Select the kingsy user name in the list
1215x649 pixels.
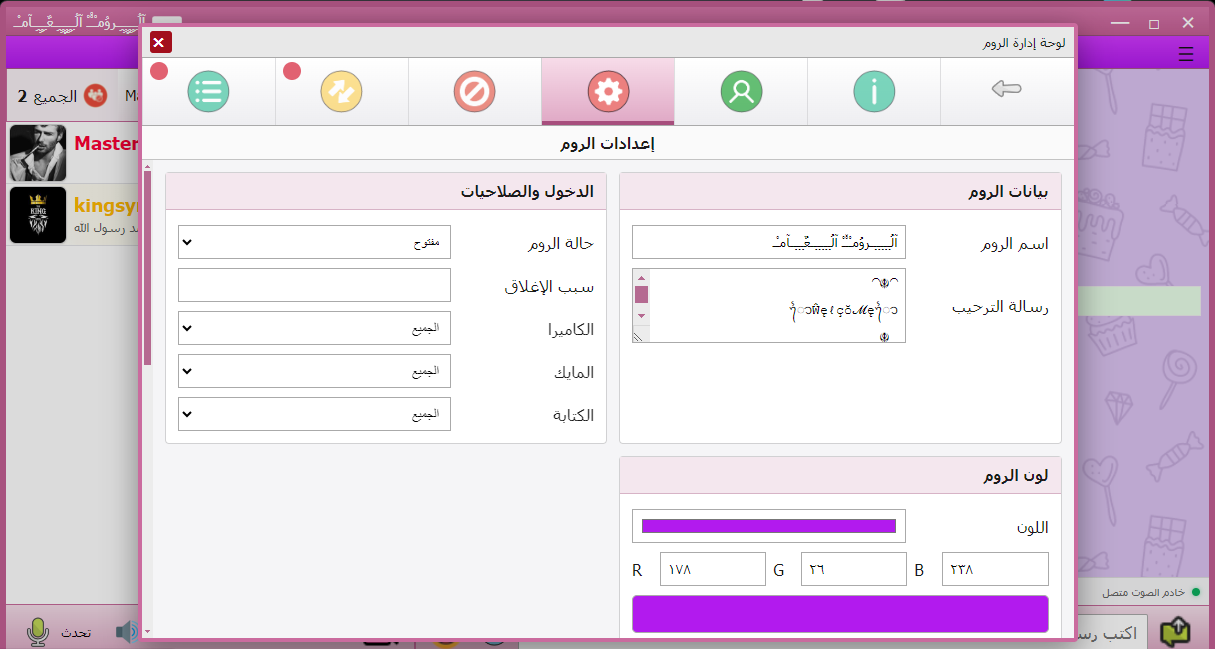coord(106,205)
